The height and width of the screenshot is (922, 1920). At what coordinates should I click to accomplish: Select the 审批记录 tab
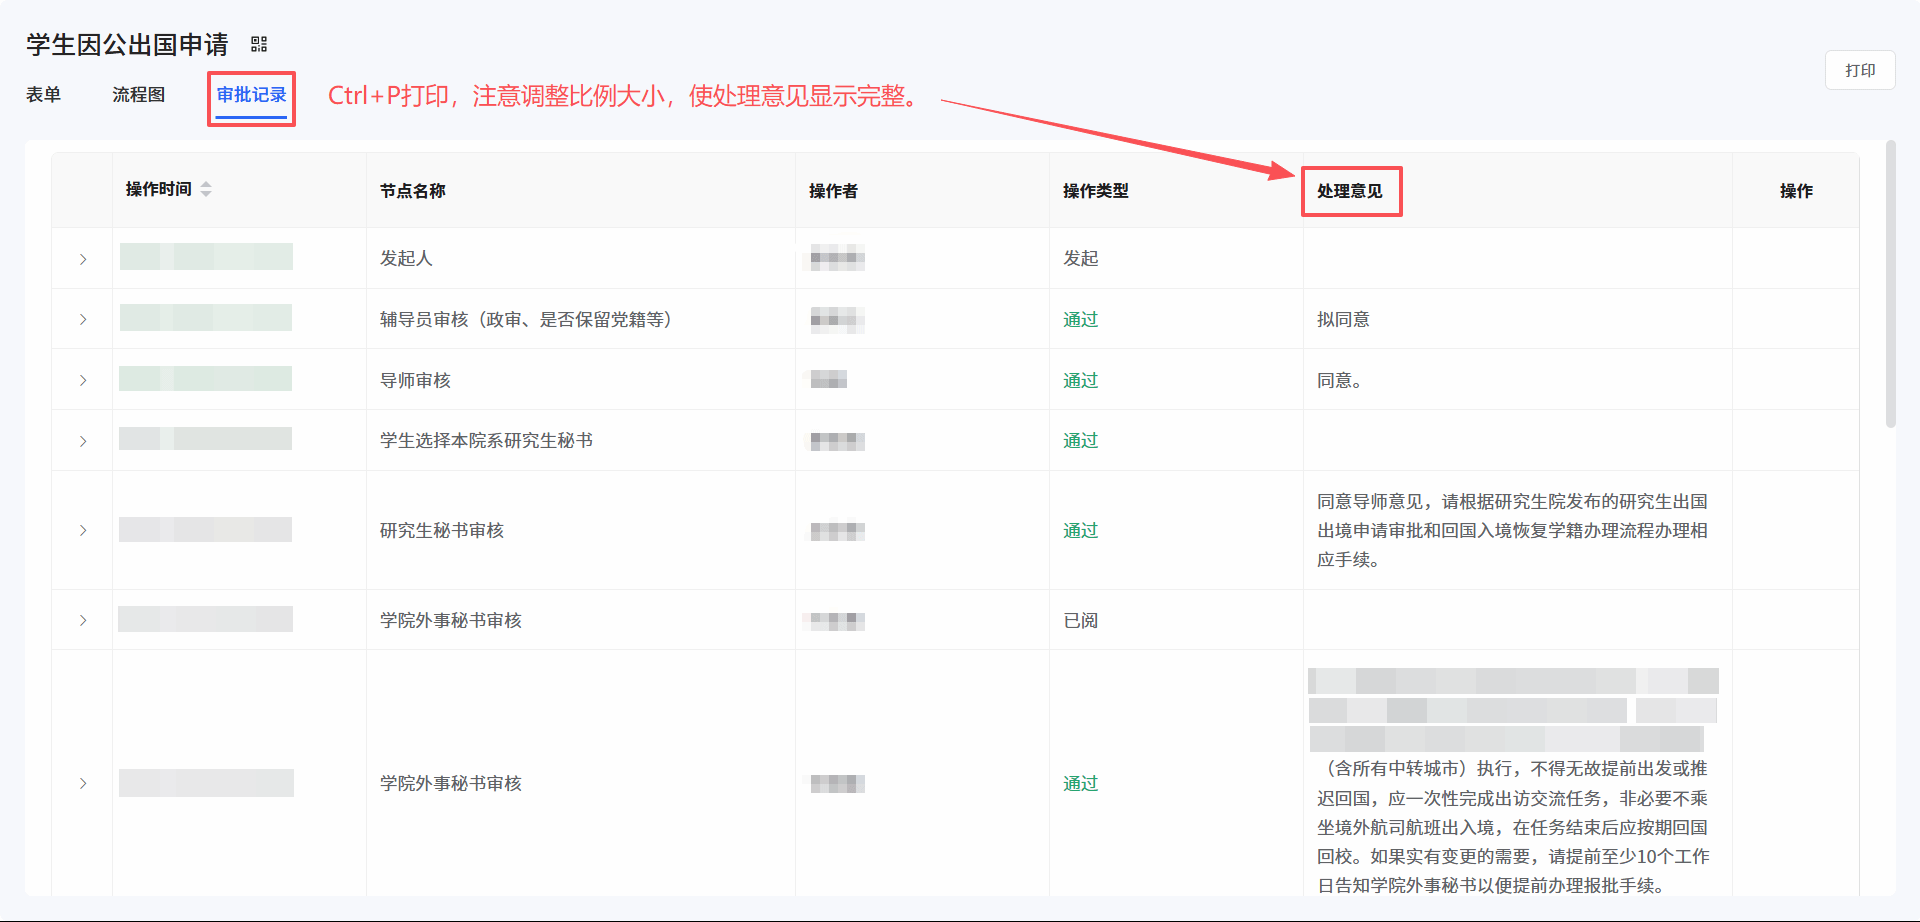pyautogui.click(x=252, y=95)
